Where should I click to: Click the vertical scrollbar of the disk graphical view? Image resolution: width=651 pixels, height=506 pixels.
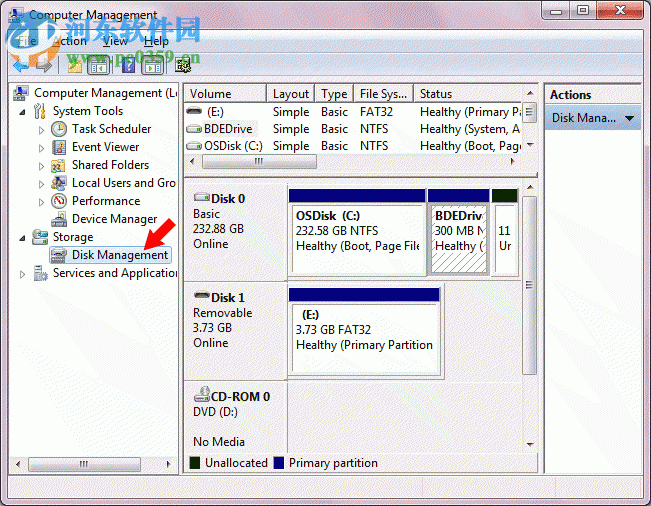click(529, 286)
